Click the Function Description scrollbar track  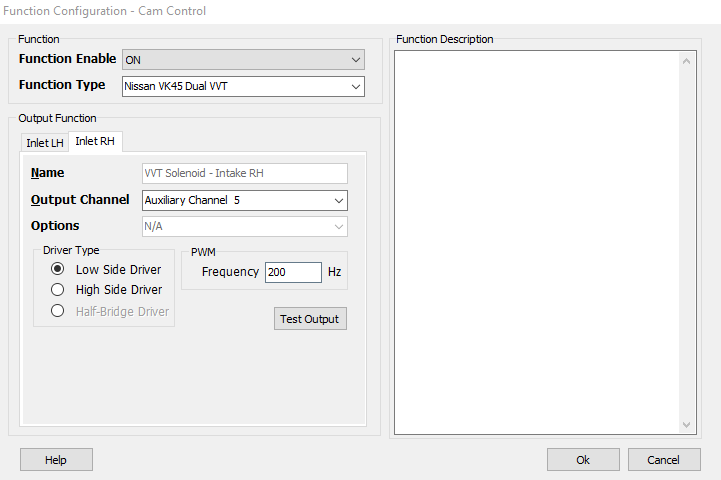point(687,240)
